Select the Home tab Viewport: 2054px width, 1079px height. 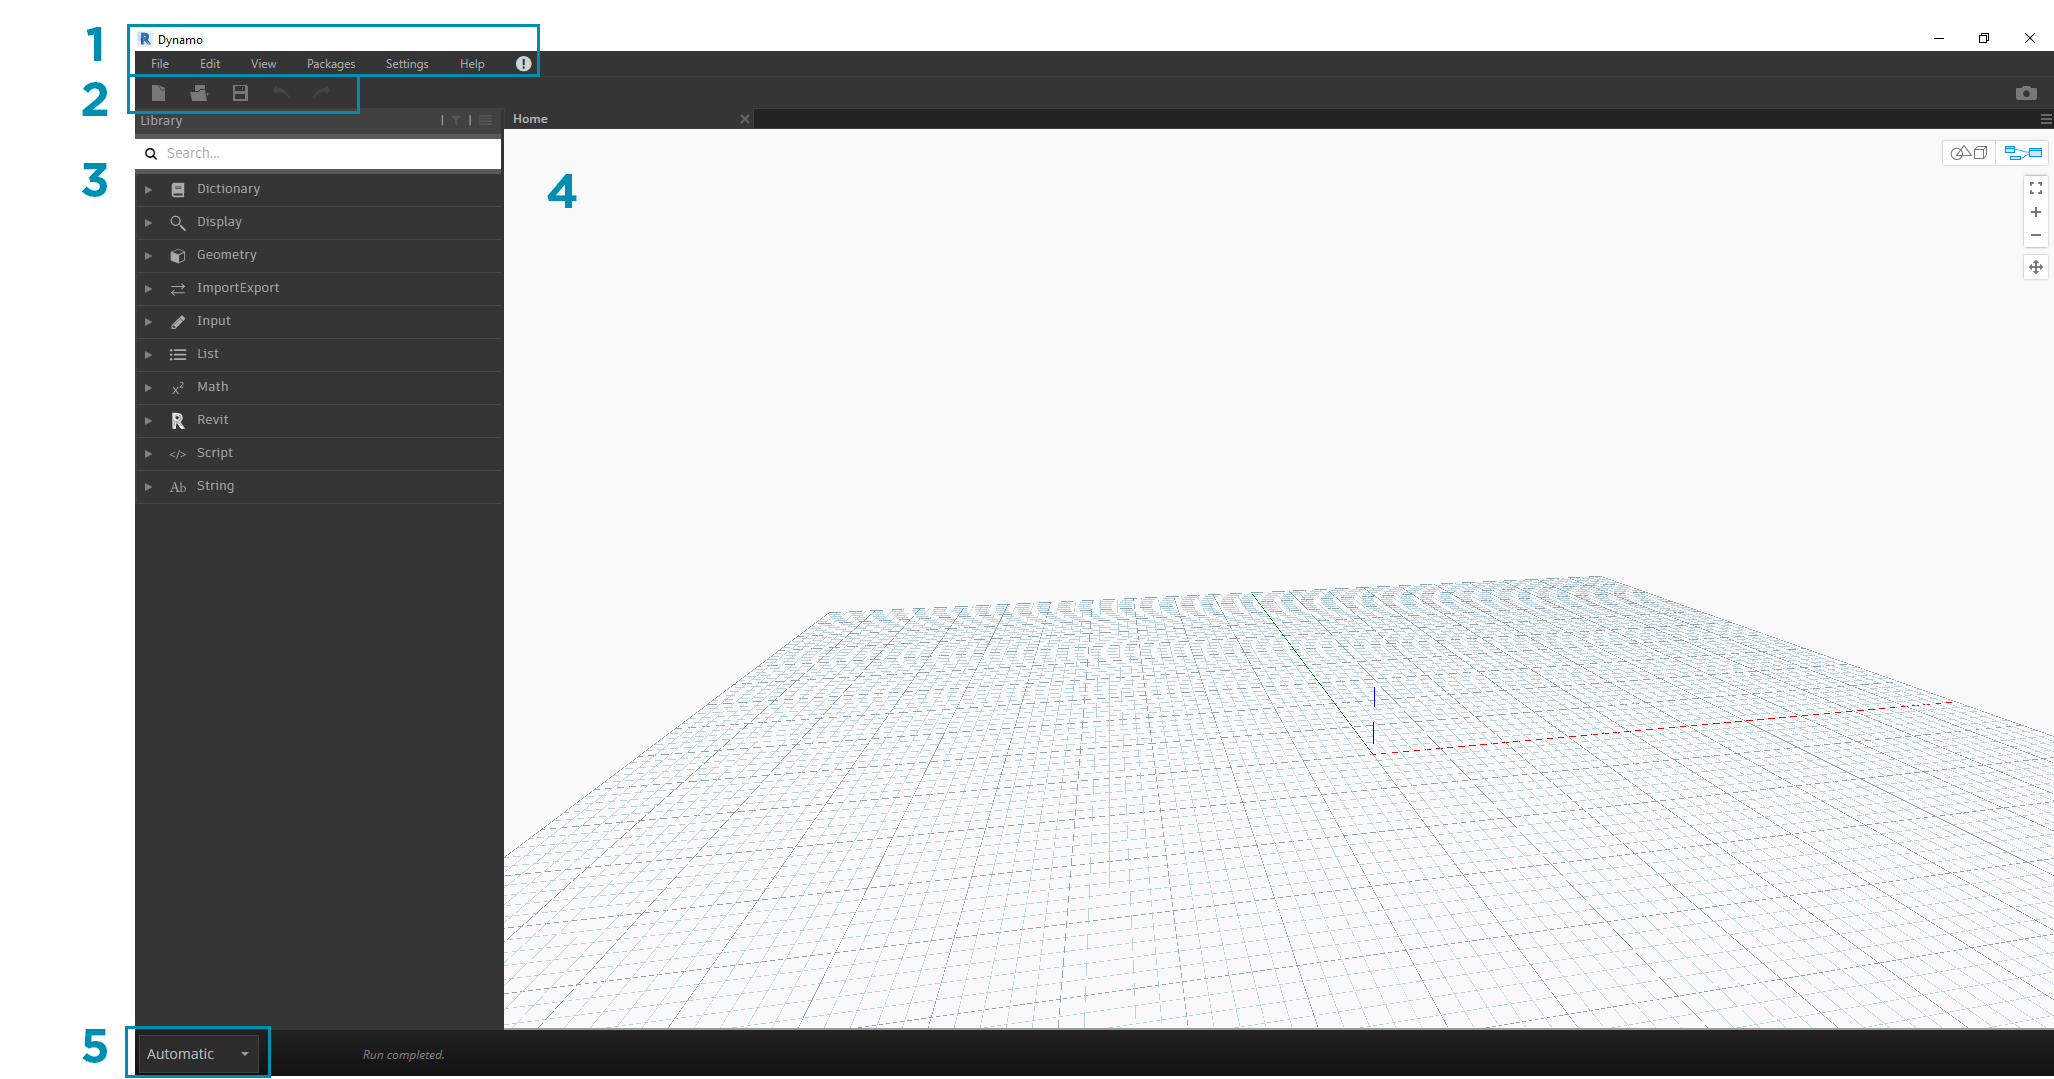coord(529,118)
